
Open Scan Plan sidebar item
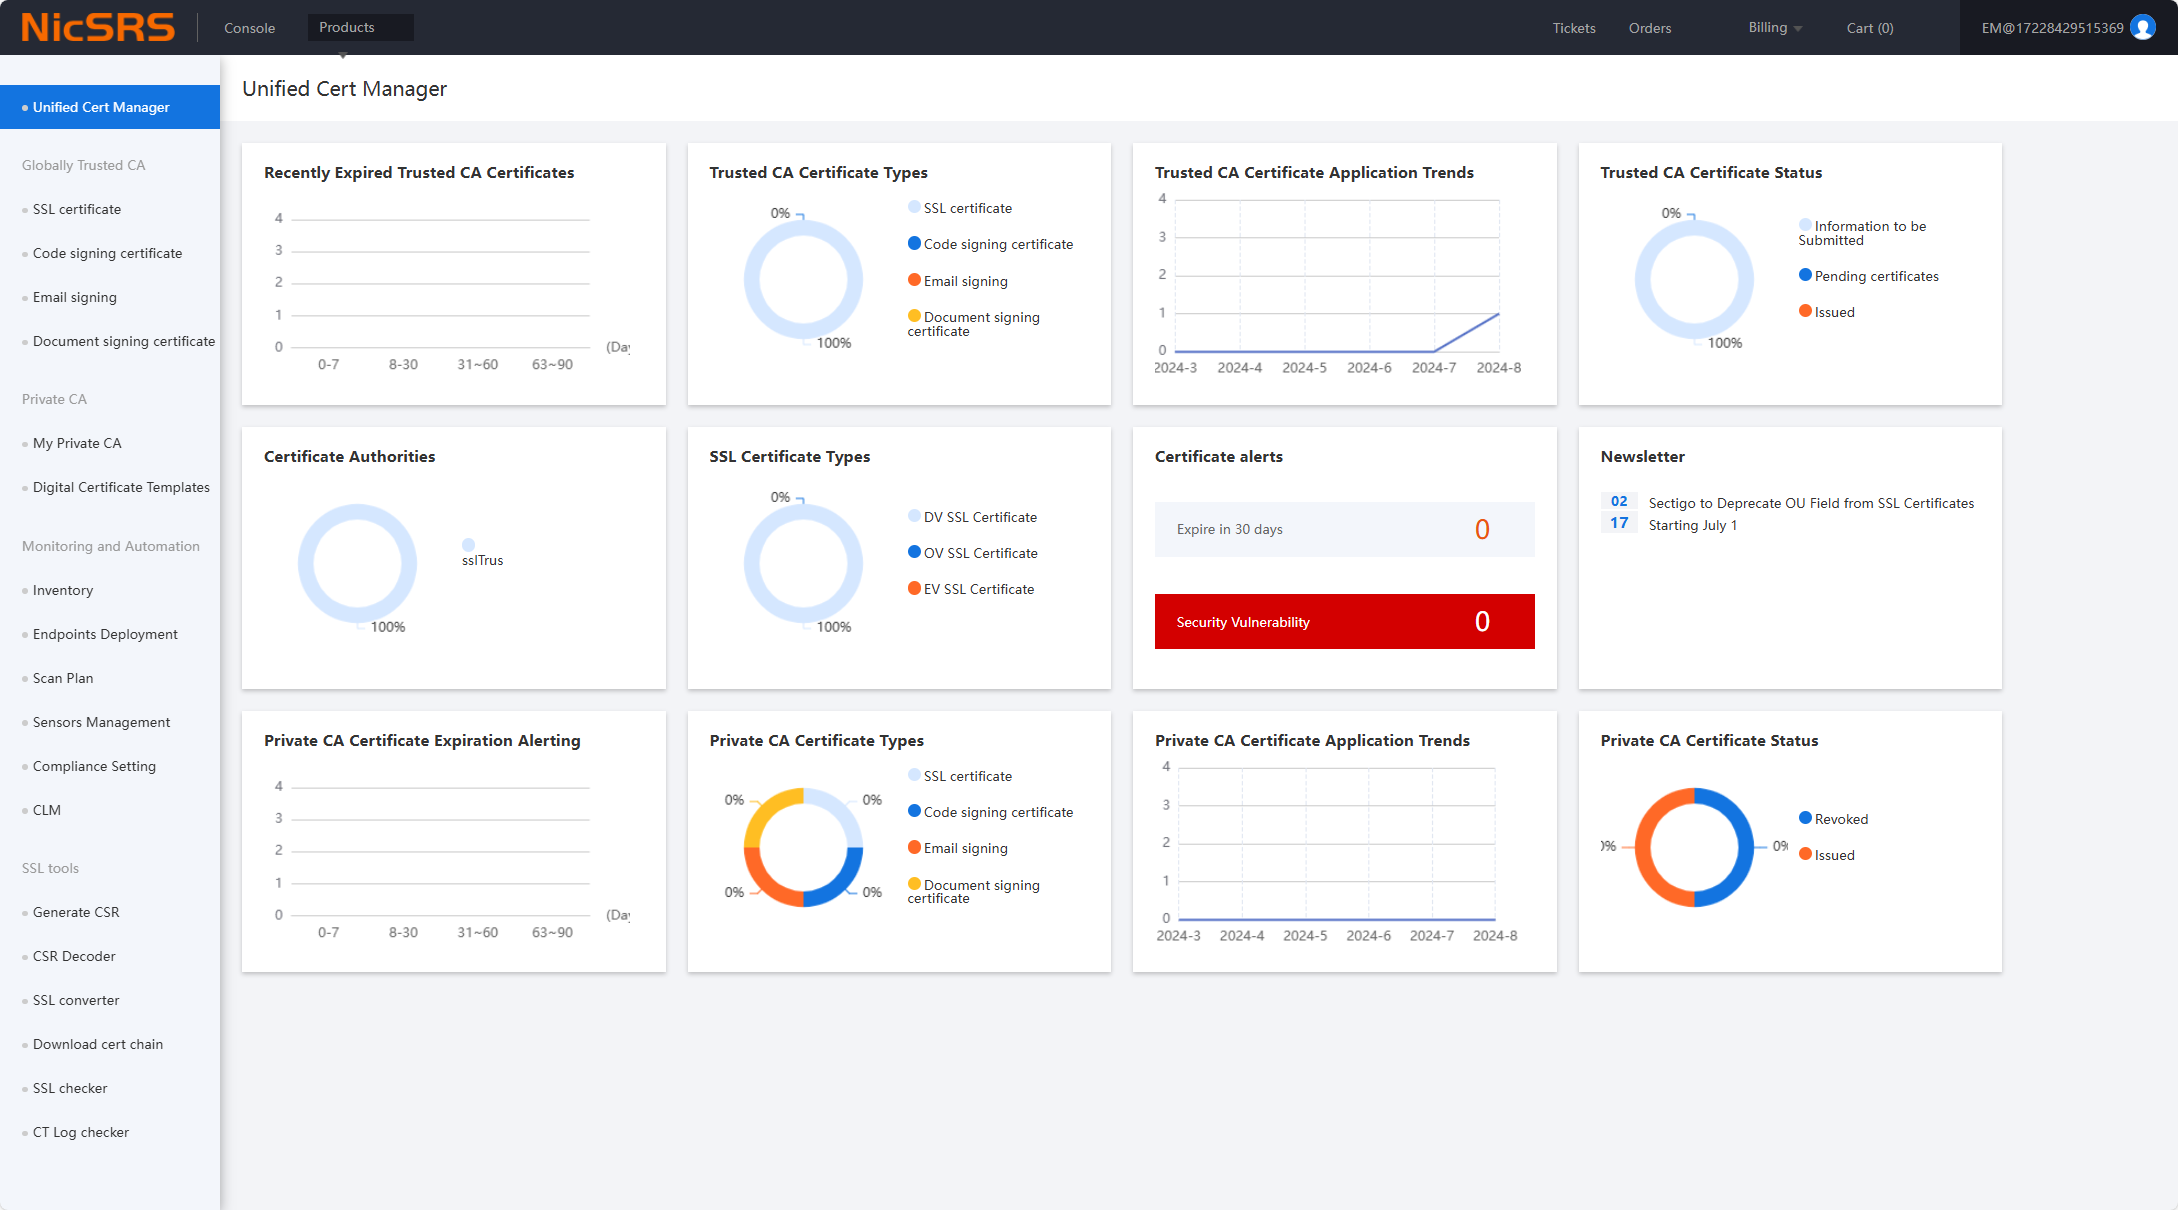63,678
